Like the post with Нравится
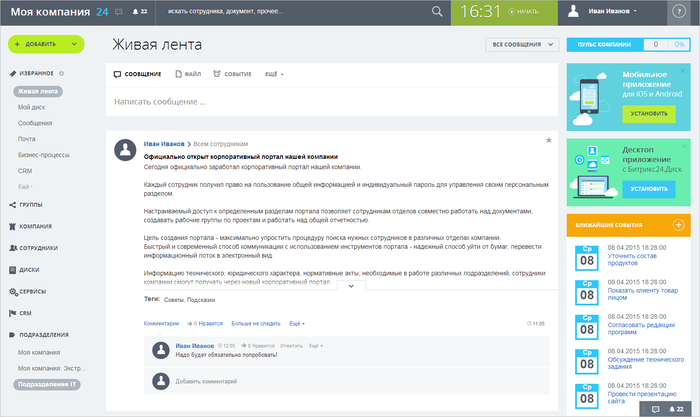700x417 pixels. 206,323
